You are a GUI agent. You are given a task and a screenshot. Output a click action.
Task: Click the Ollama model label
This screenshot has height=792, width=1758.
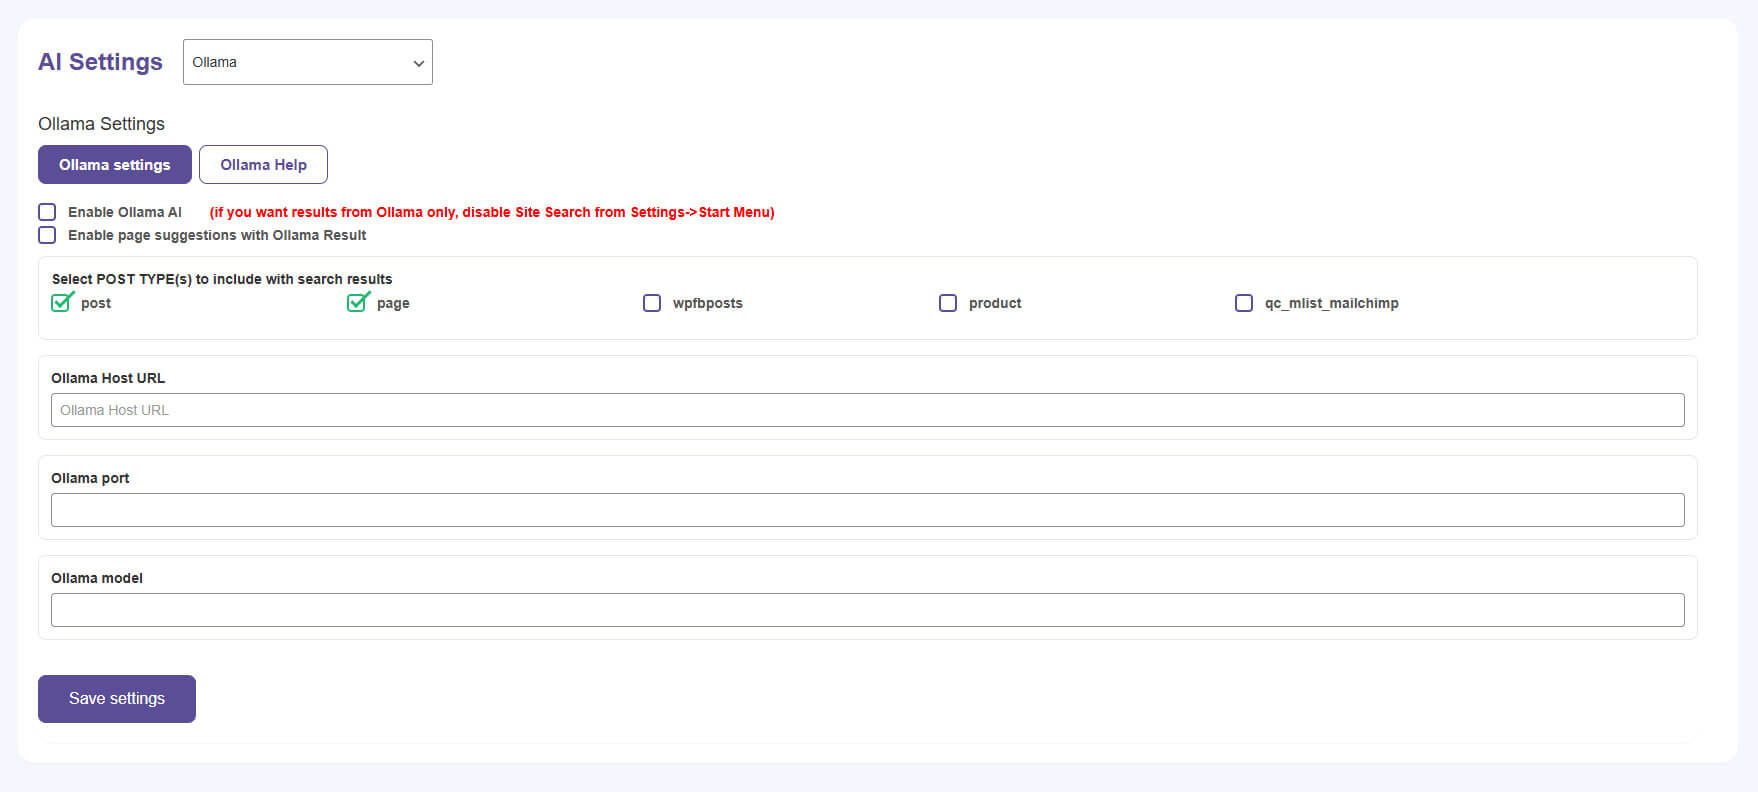tap(97, 578)
